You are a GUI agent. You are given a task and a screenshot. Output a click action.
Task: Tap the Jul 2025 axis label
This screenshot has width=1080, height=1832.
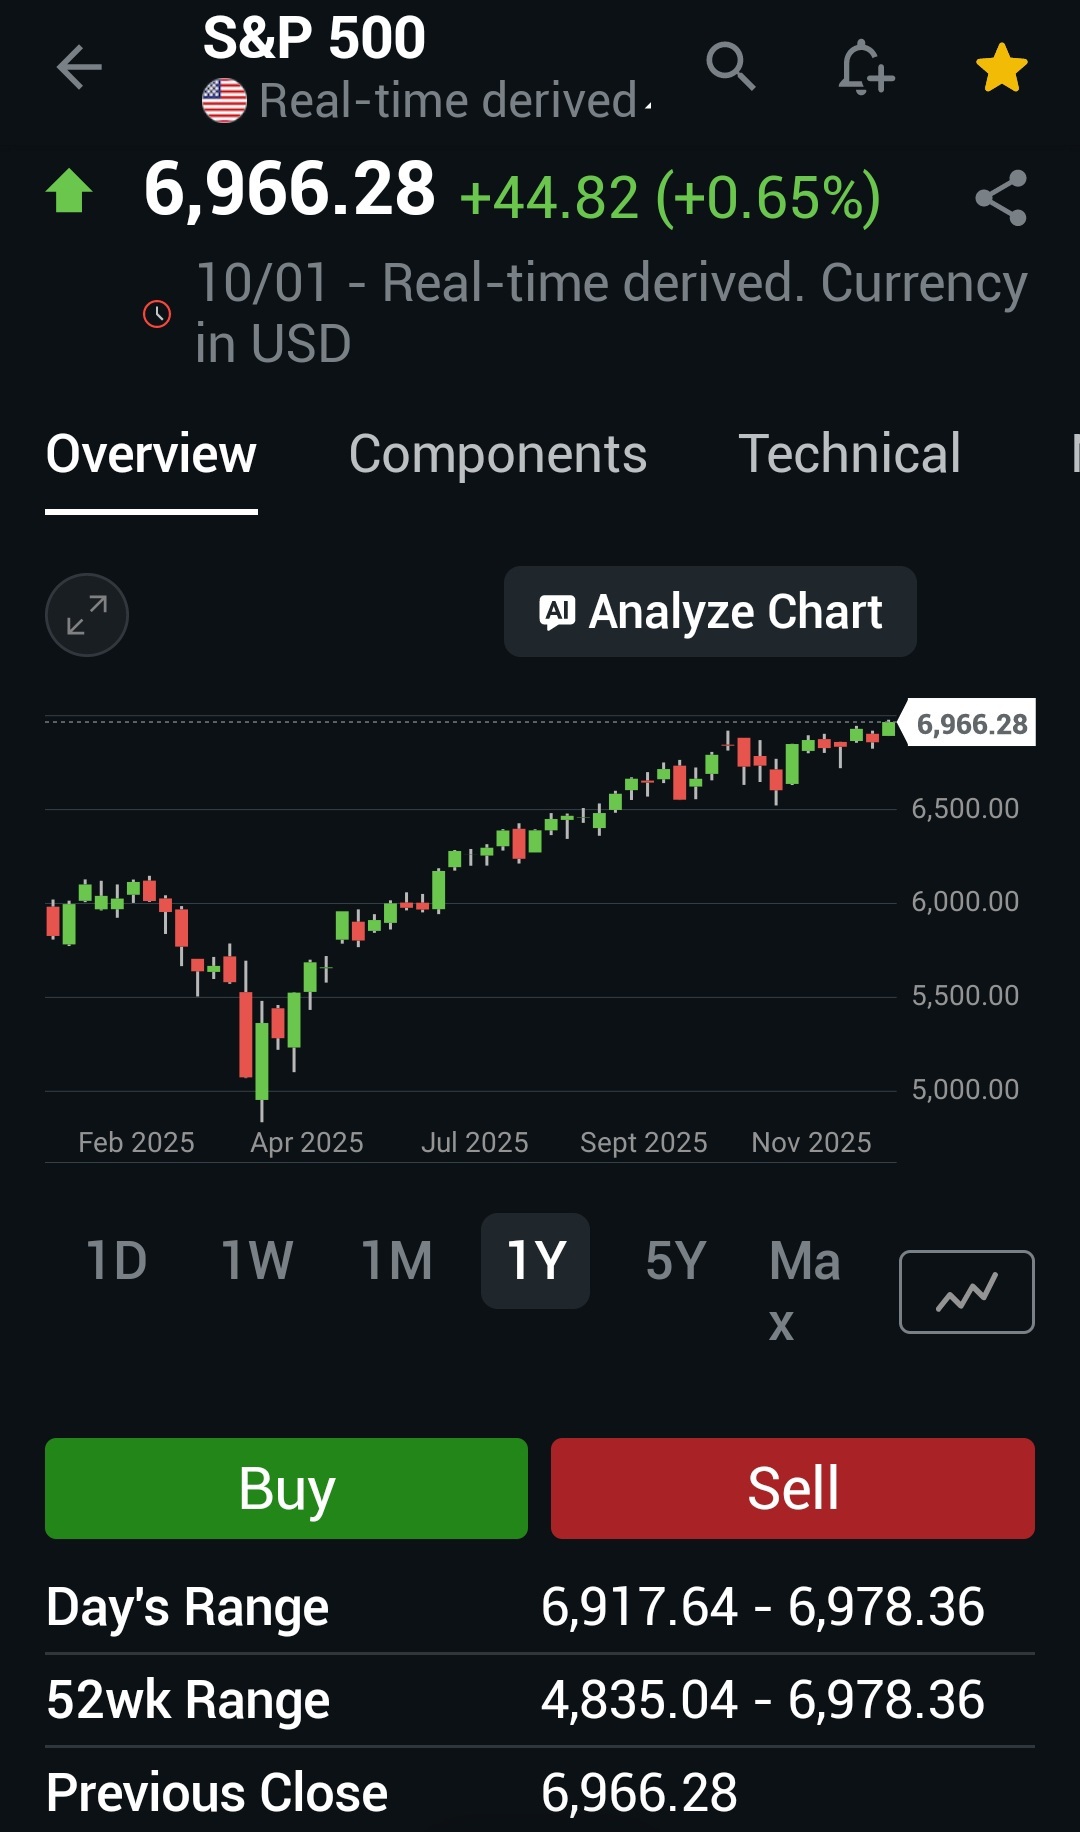coord(475,1142)
